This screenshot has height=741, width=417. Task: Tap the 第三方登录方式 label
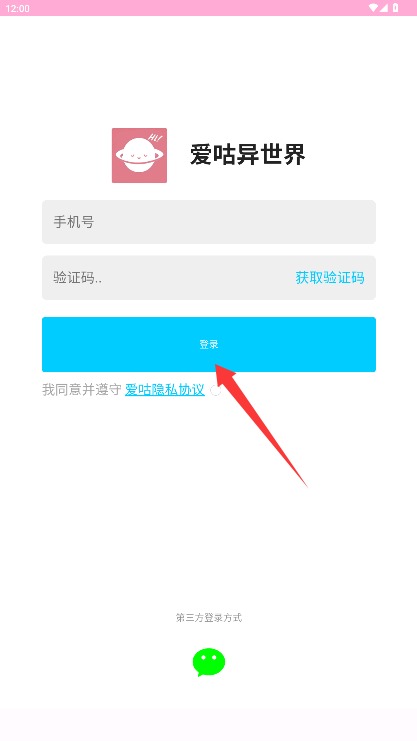point(208,617)
